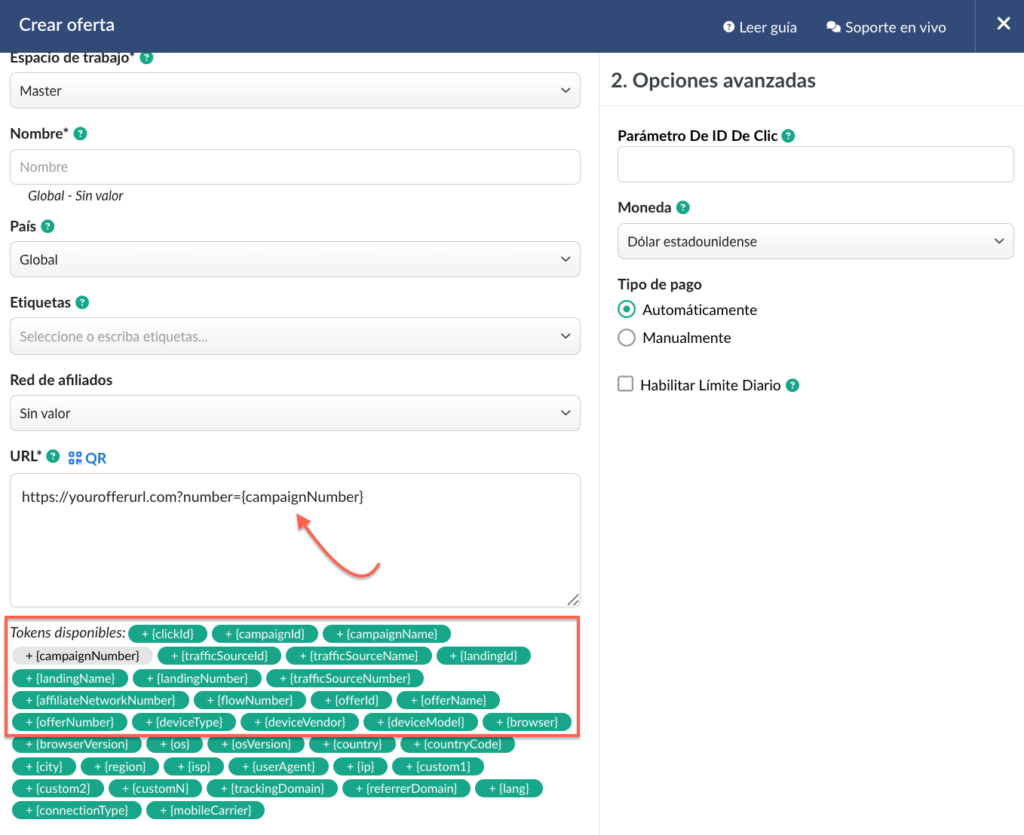Click help icon beside Habilitar Límite Diario
This screenshot has width=1024, height=835.
792,385
